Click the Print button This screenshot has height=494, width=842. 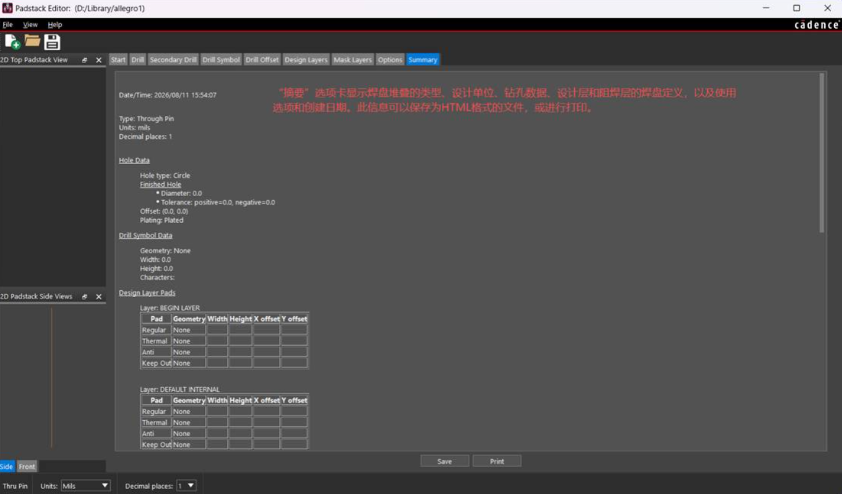(x=497, y=461)
